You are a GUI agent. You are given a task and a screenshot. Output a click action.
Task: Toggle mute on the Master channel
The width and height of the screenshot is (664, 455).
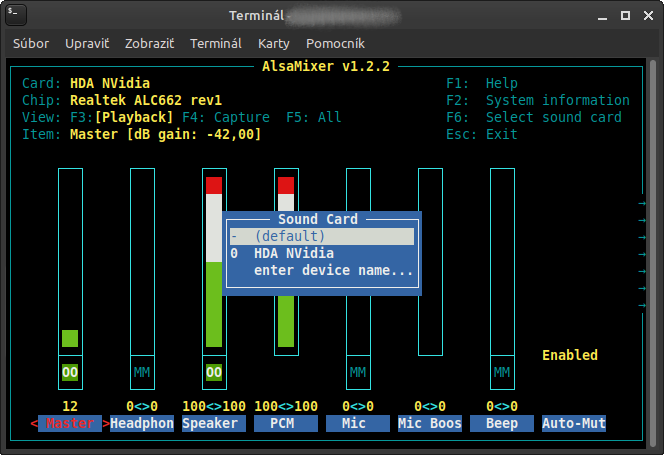(x=70, y=372)
